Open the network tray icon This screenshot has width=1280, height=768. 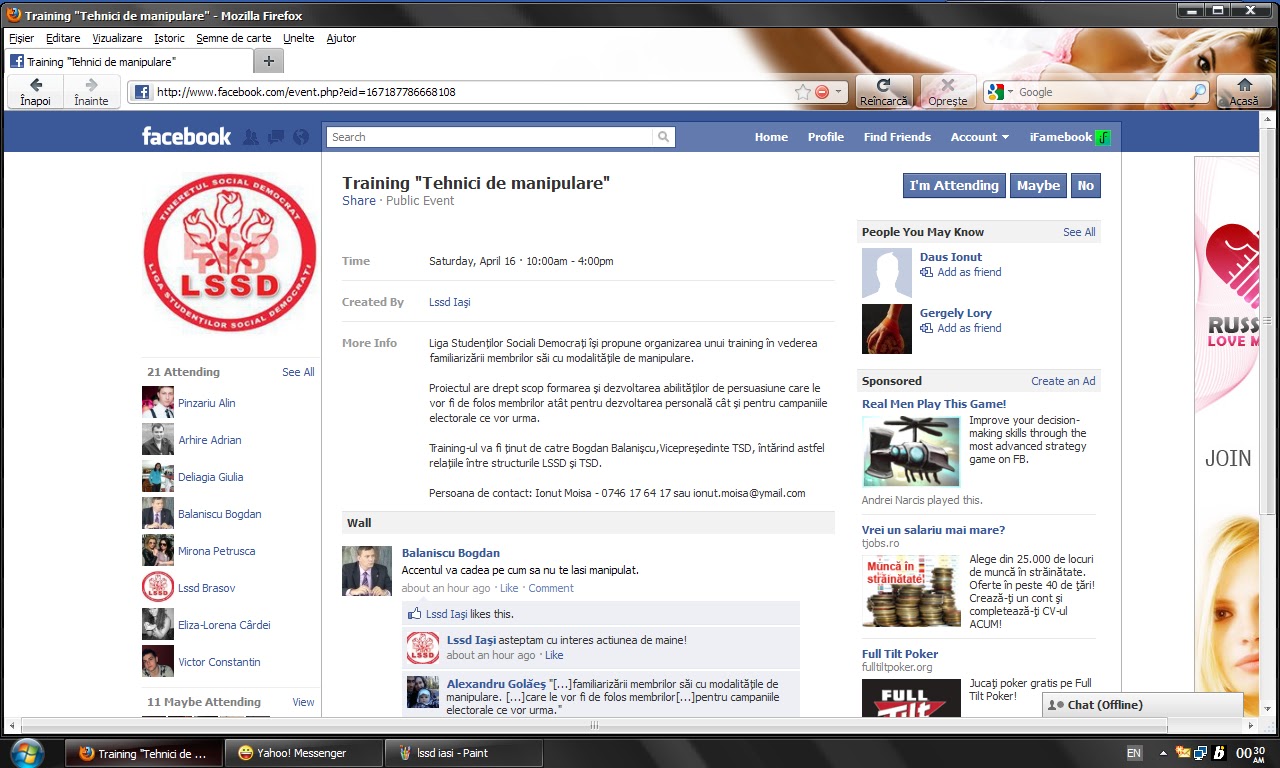(1201, 752)
